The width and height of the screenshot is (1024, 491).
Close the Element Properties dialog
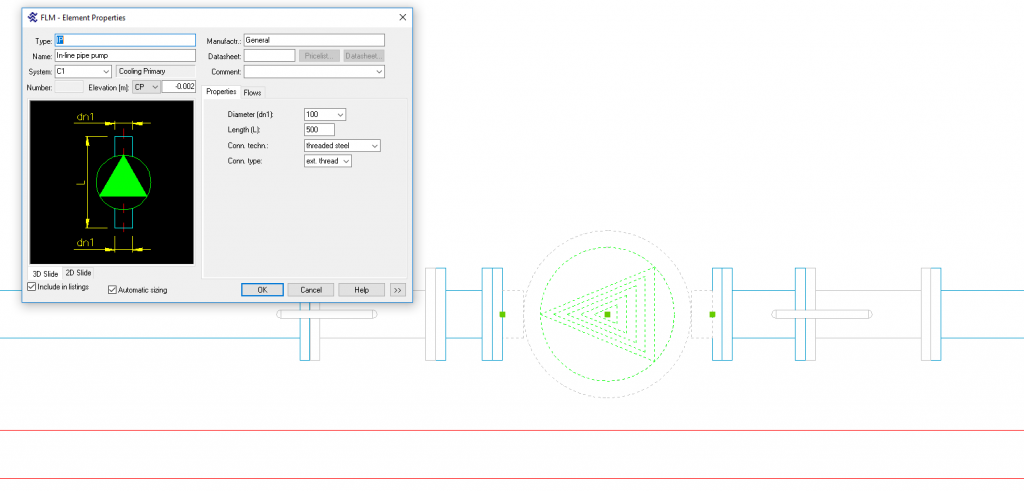tap(402, 17)
